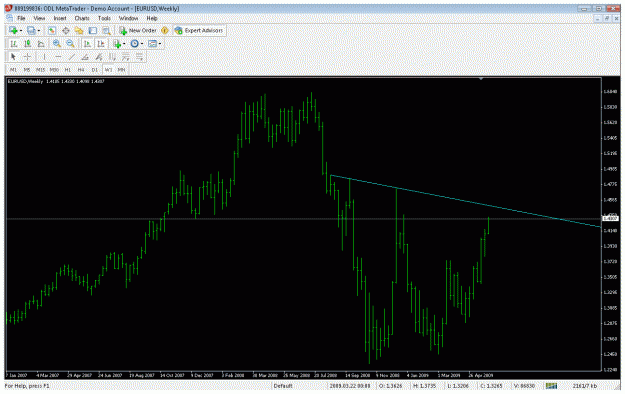The width and height of the screenshot is (625, 394).
Task: Toggle the Data Window crosshair icon
Action: [65, 30]
